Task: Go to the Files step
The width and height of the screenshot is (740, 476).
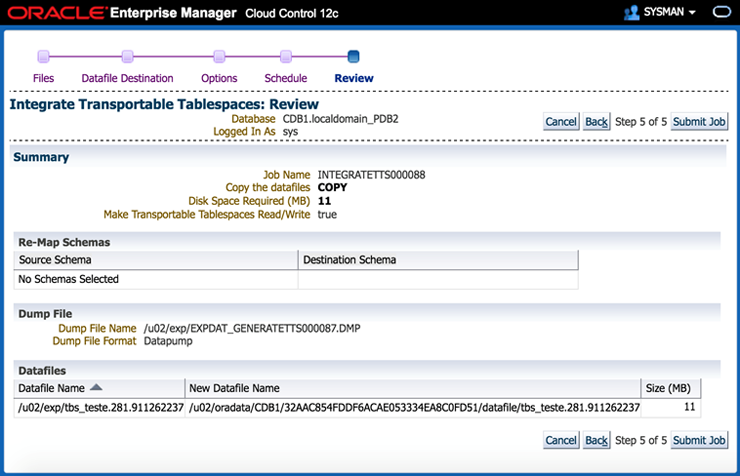Action: [x=43, y=78]
